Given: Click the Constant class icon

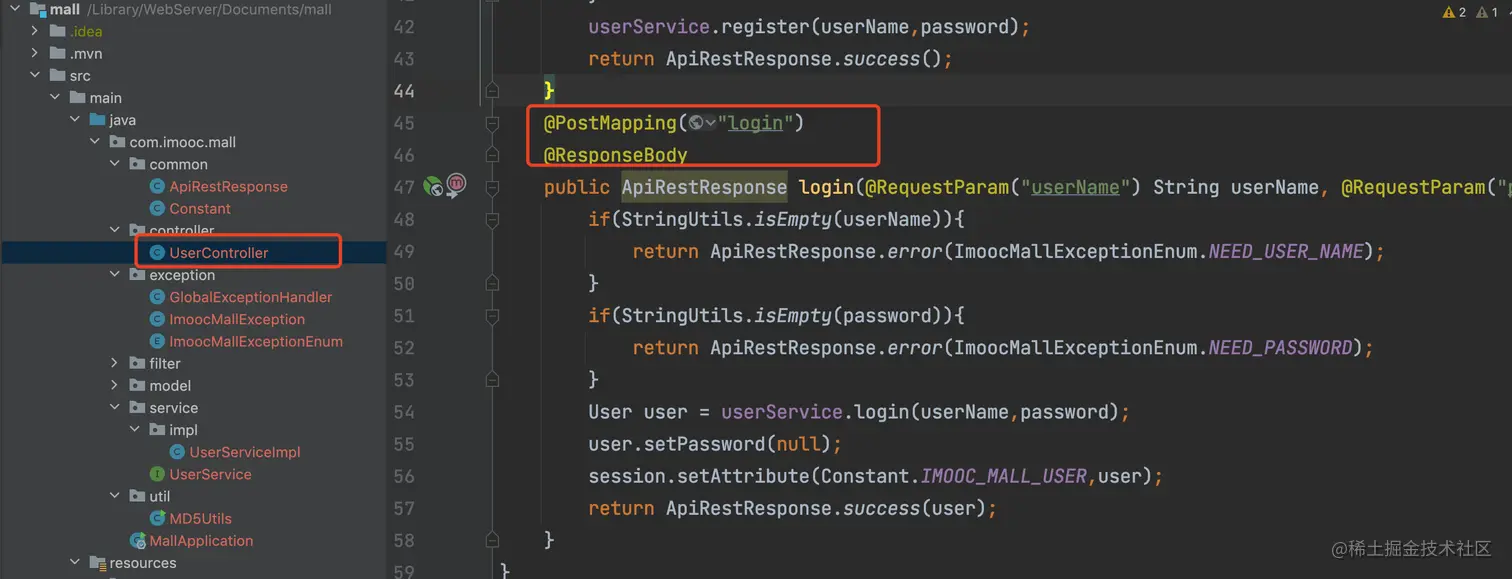Looking at the screenshot, I should pos(157,208).
